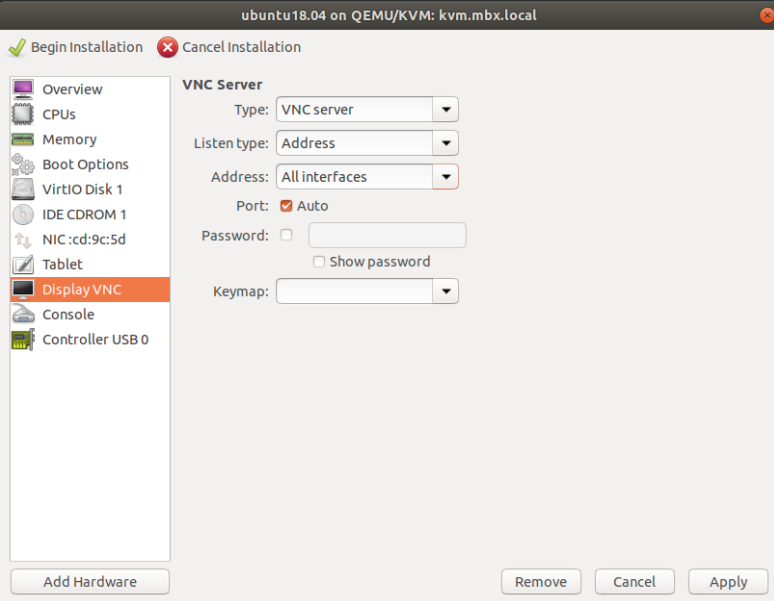
Task: Expand the Address dropdown arrow
Action: [x=446, y=177]
